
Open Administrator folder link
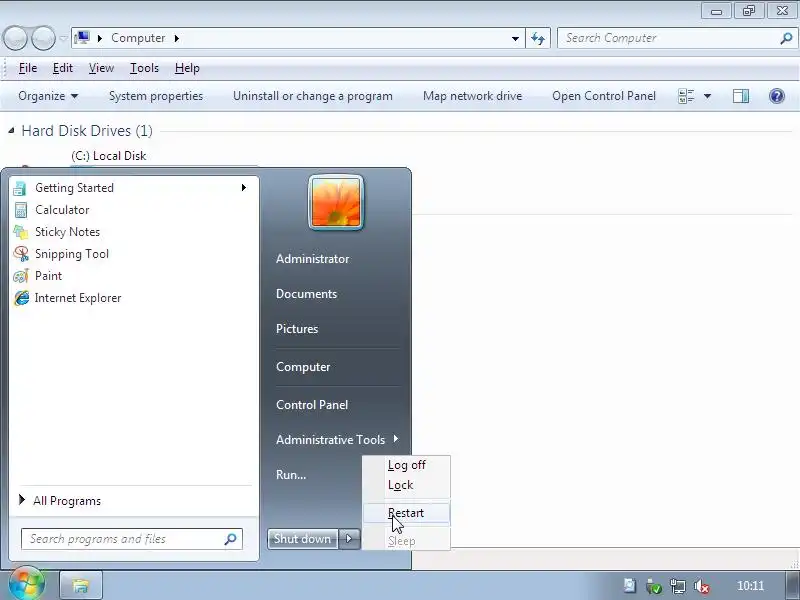click(x=312, y=259)
